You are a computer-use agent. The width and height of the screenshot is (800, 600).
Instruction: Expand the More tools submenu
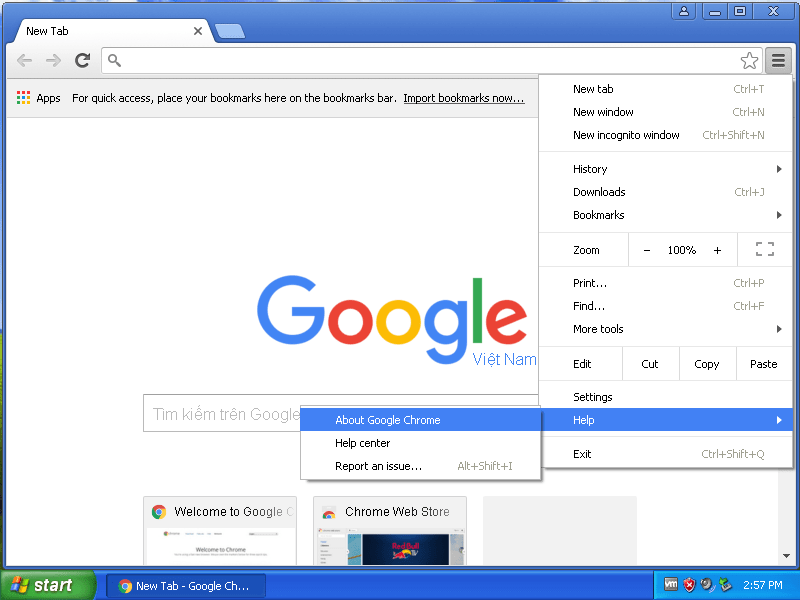coord(665,329)
